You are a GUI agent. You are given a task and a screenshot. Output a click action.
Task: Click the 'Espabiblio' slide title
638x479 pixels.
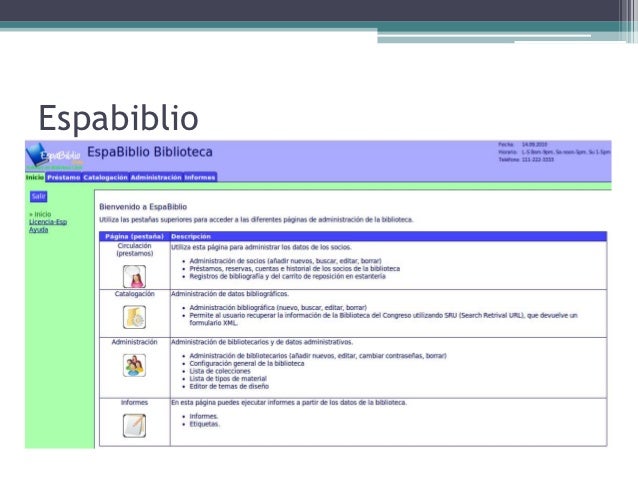click(x=118, y=118)
